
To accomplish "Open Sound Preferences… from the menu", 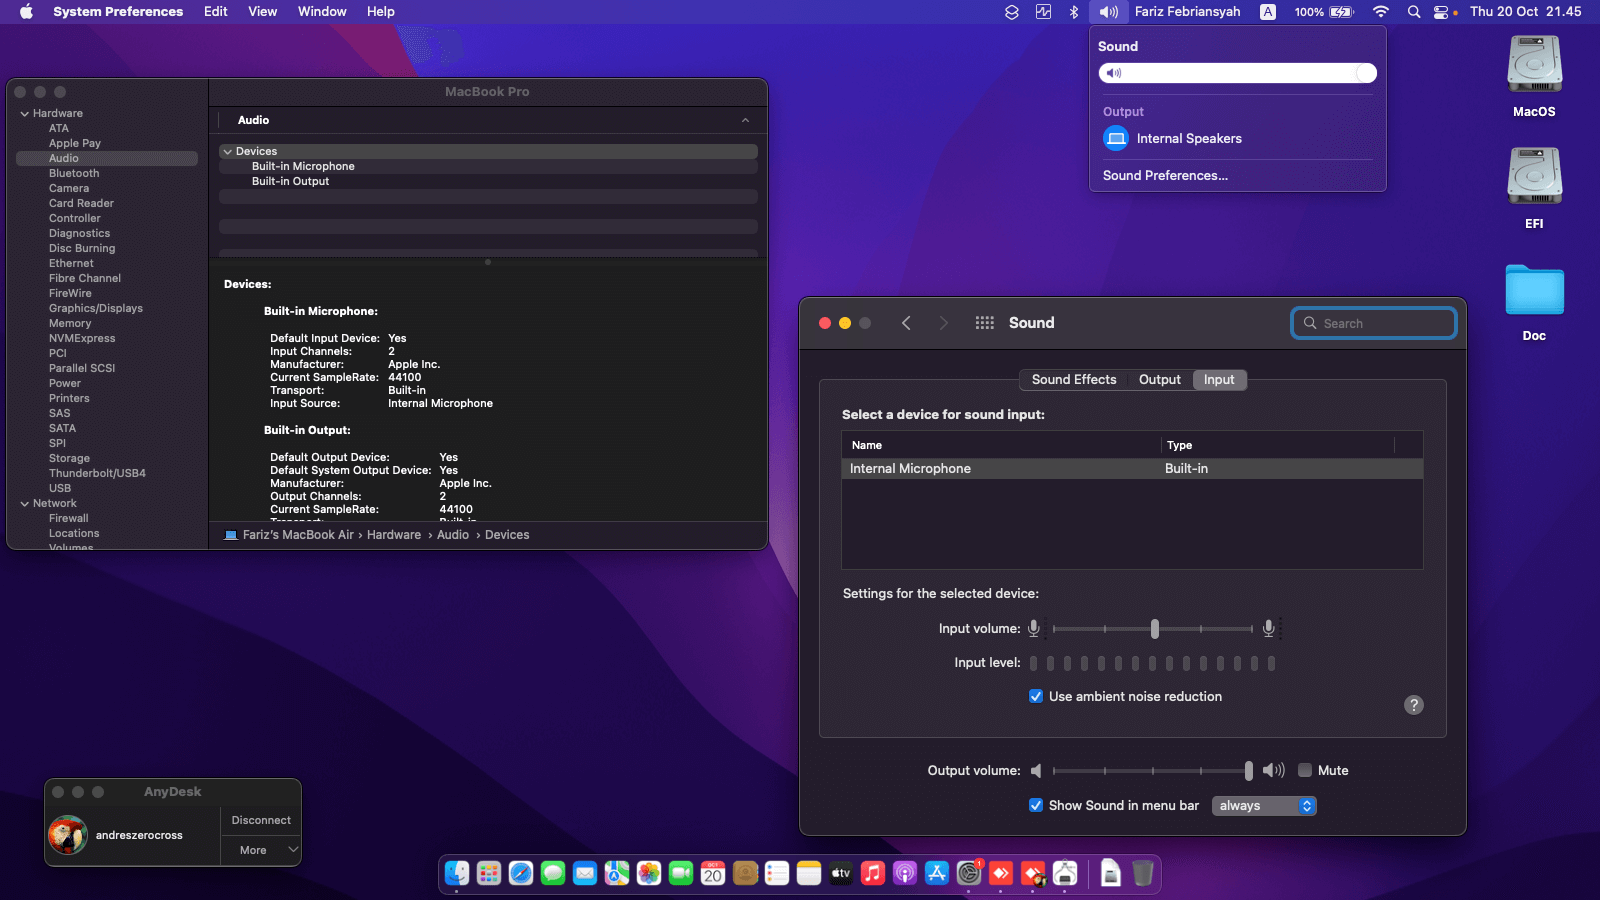I will pos(1165,175).
